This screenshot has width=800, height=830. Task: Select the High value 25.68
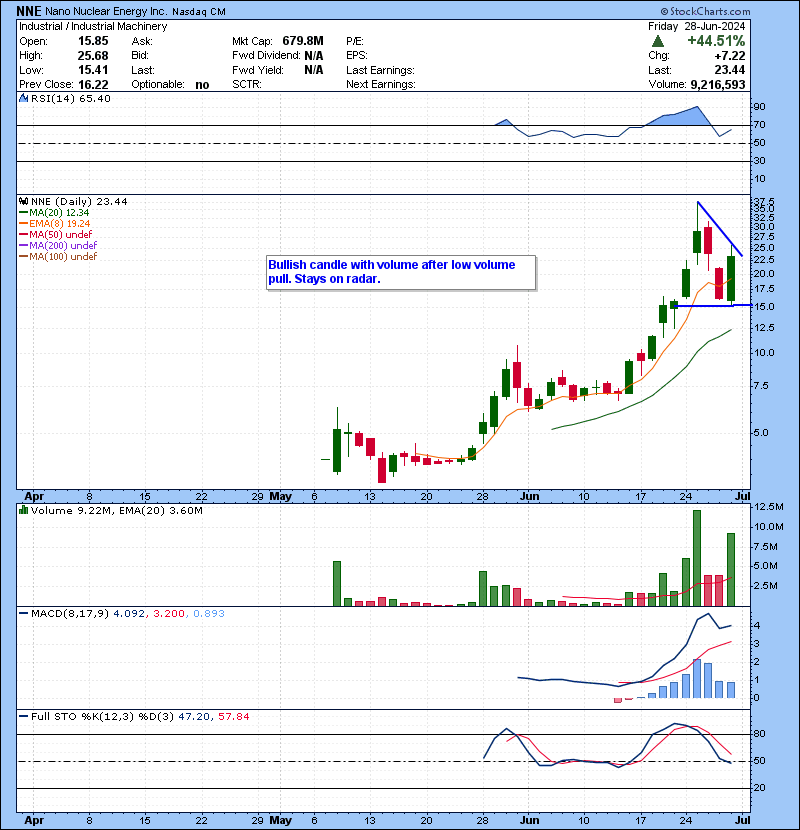(x=93, y=56)
